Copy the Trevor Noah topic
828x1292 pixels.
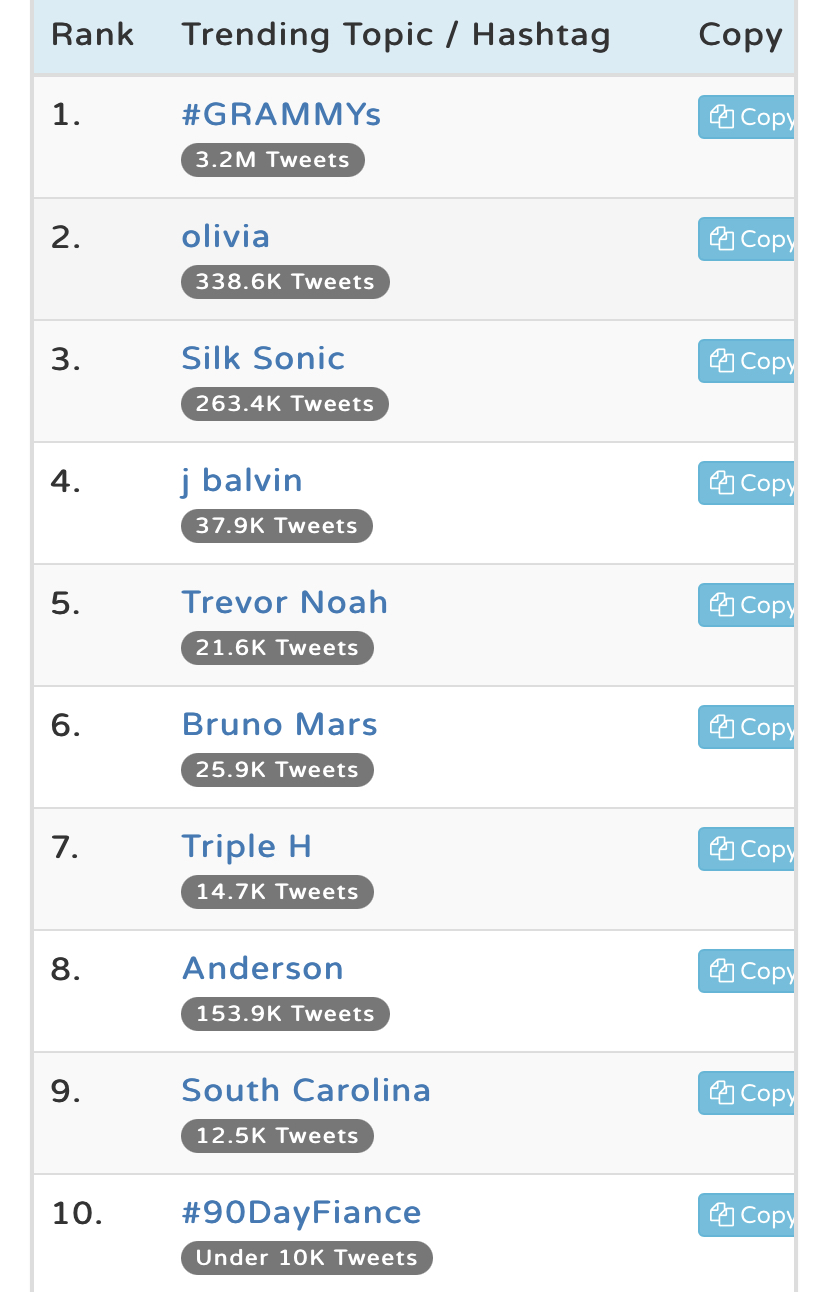point(746,605)
